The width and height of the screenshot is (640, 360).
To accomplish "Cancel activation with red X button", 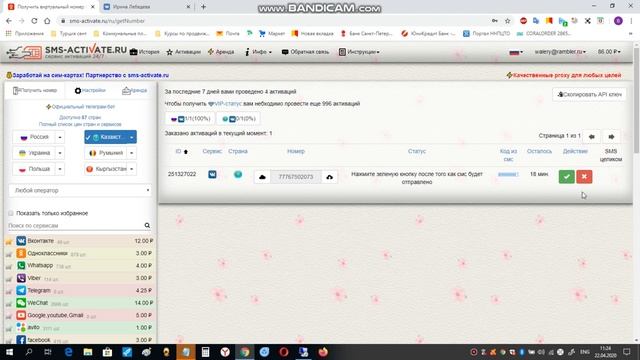I will coord(584,177).
